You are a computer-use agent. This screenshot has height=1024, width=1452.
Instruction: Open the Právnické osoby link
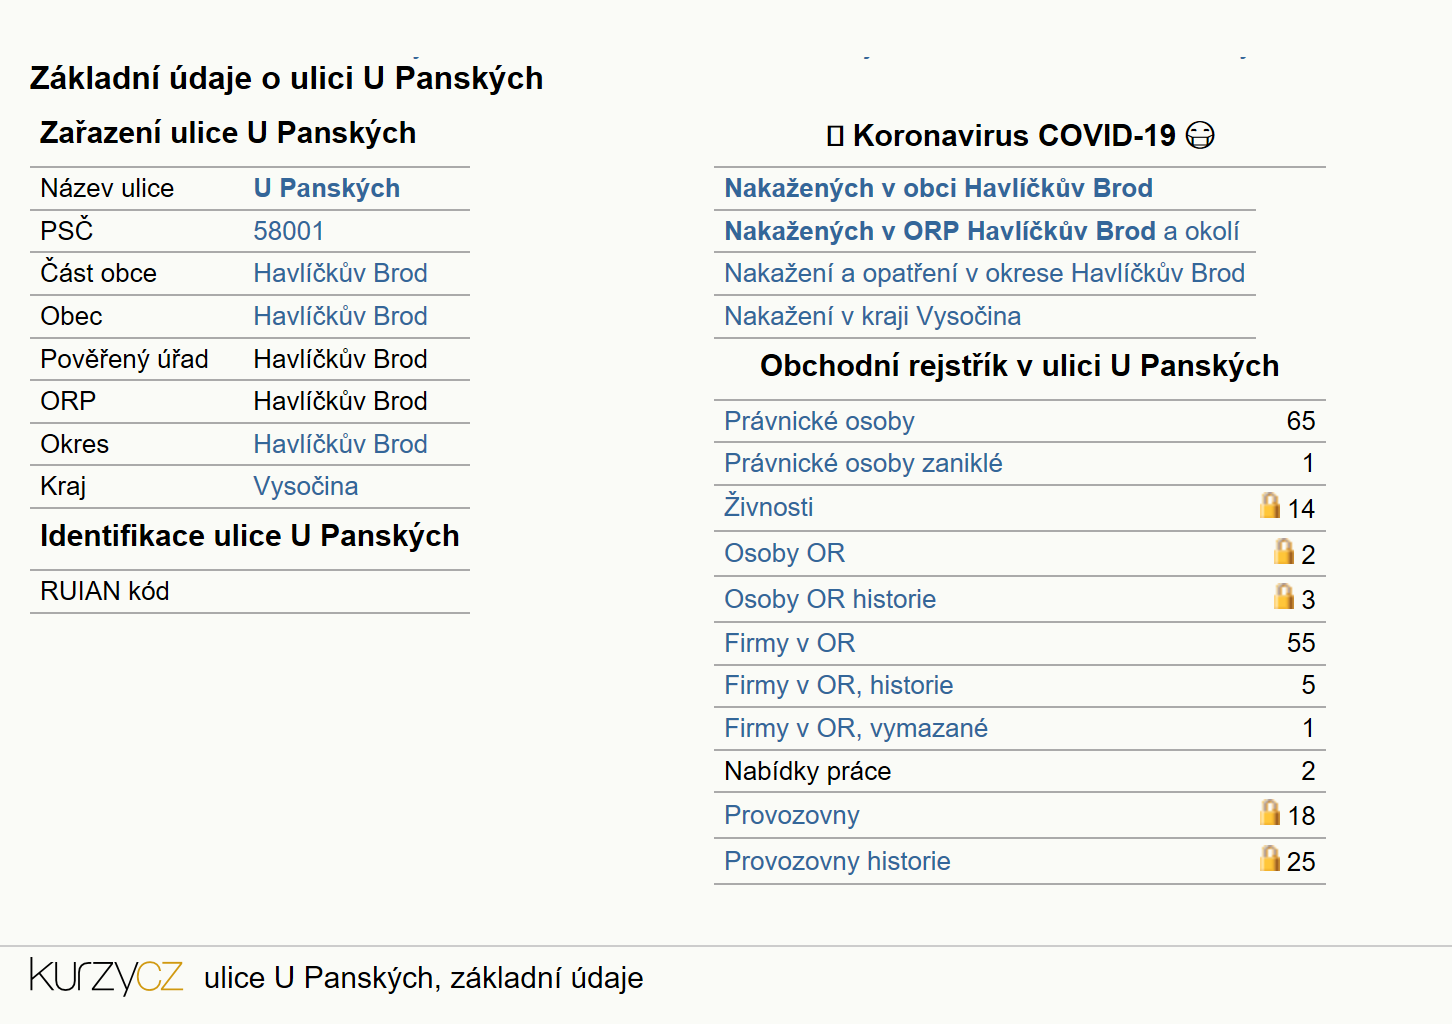820,421
